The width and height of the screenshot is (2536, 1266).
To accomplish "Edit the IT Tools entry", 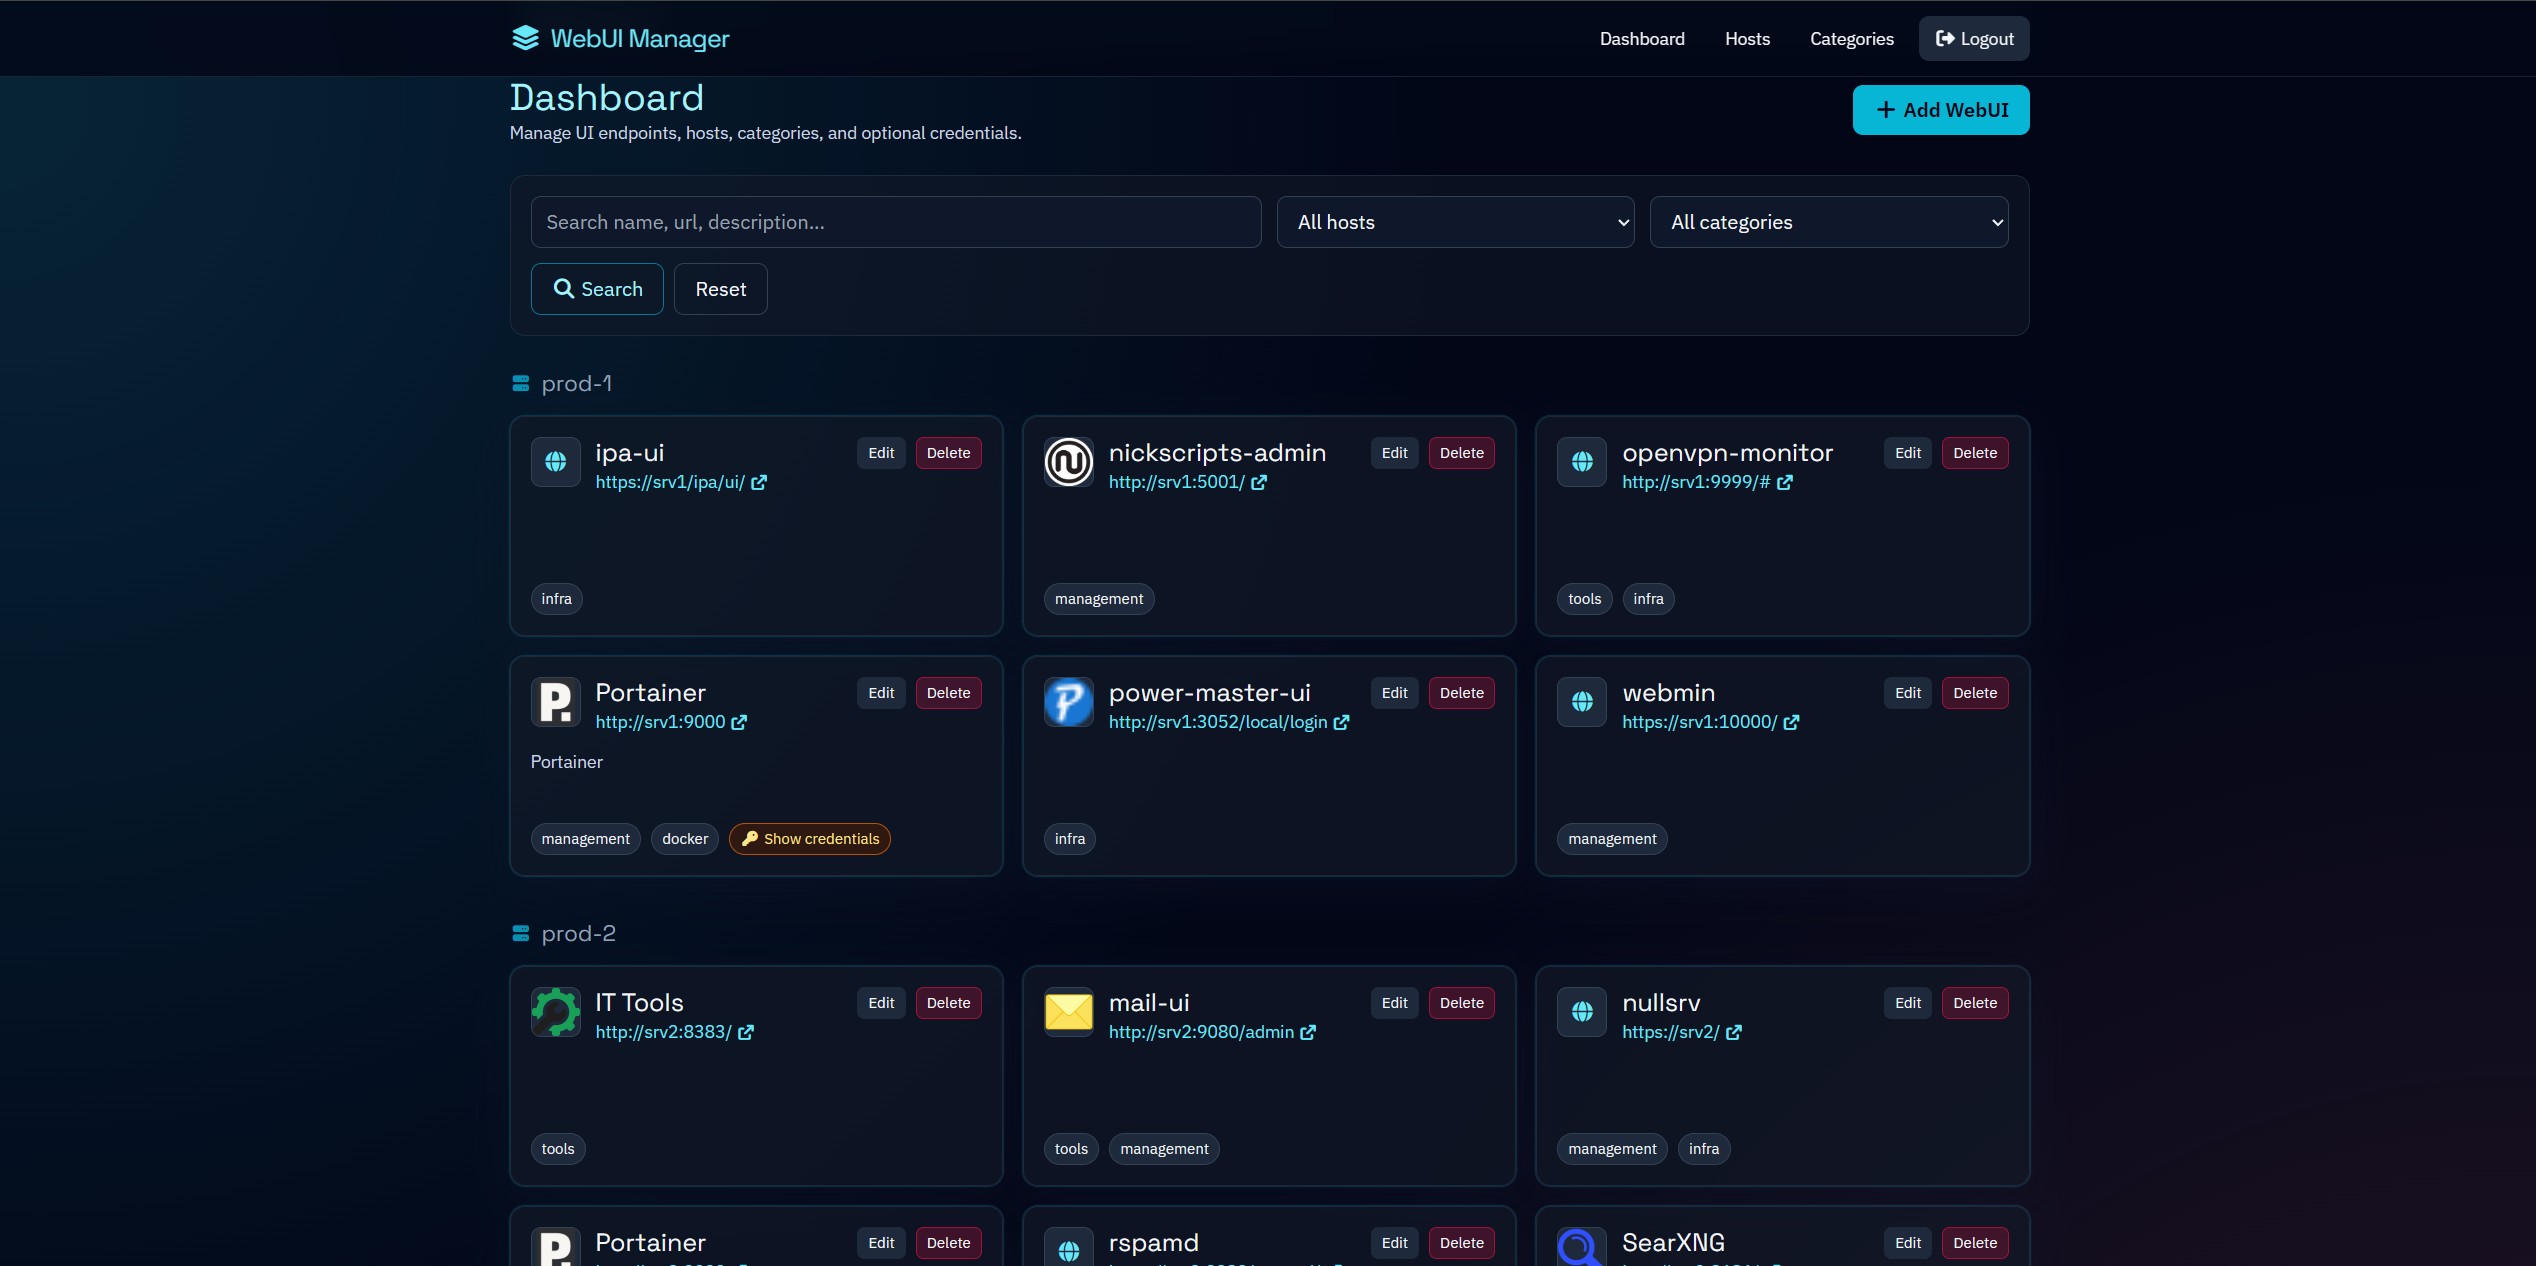I will pos(881,1003).
